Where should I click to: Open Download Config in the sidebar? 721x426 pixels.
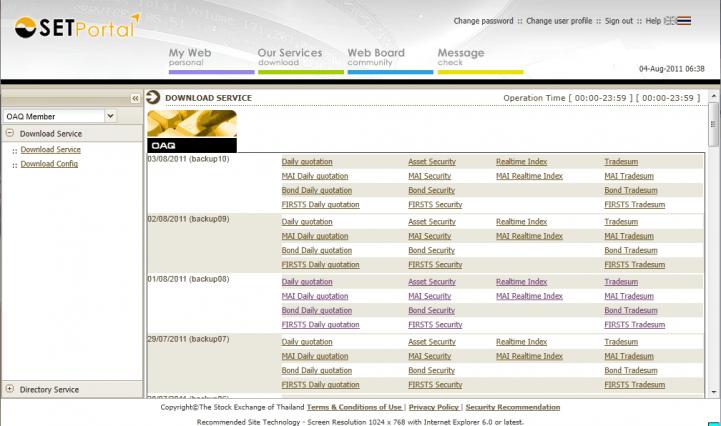coord(49,164)
